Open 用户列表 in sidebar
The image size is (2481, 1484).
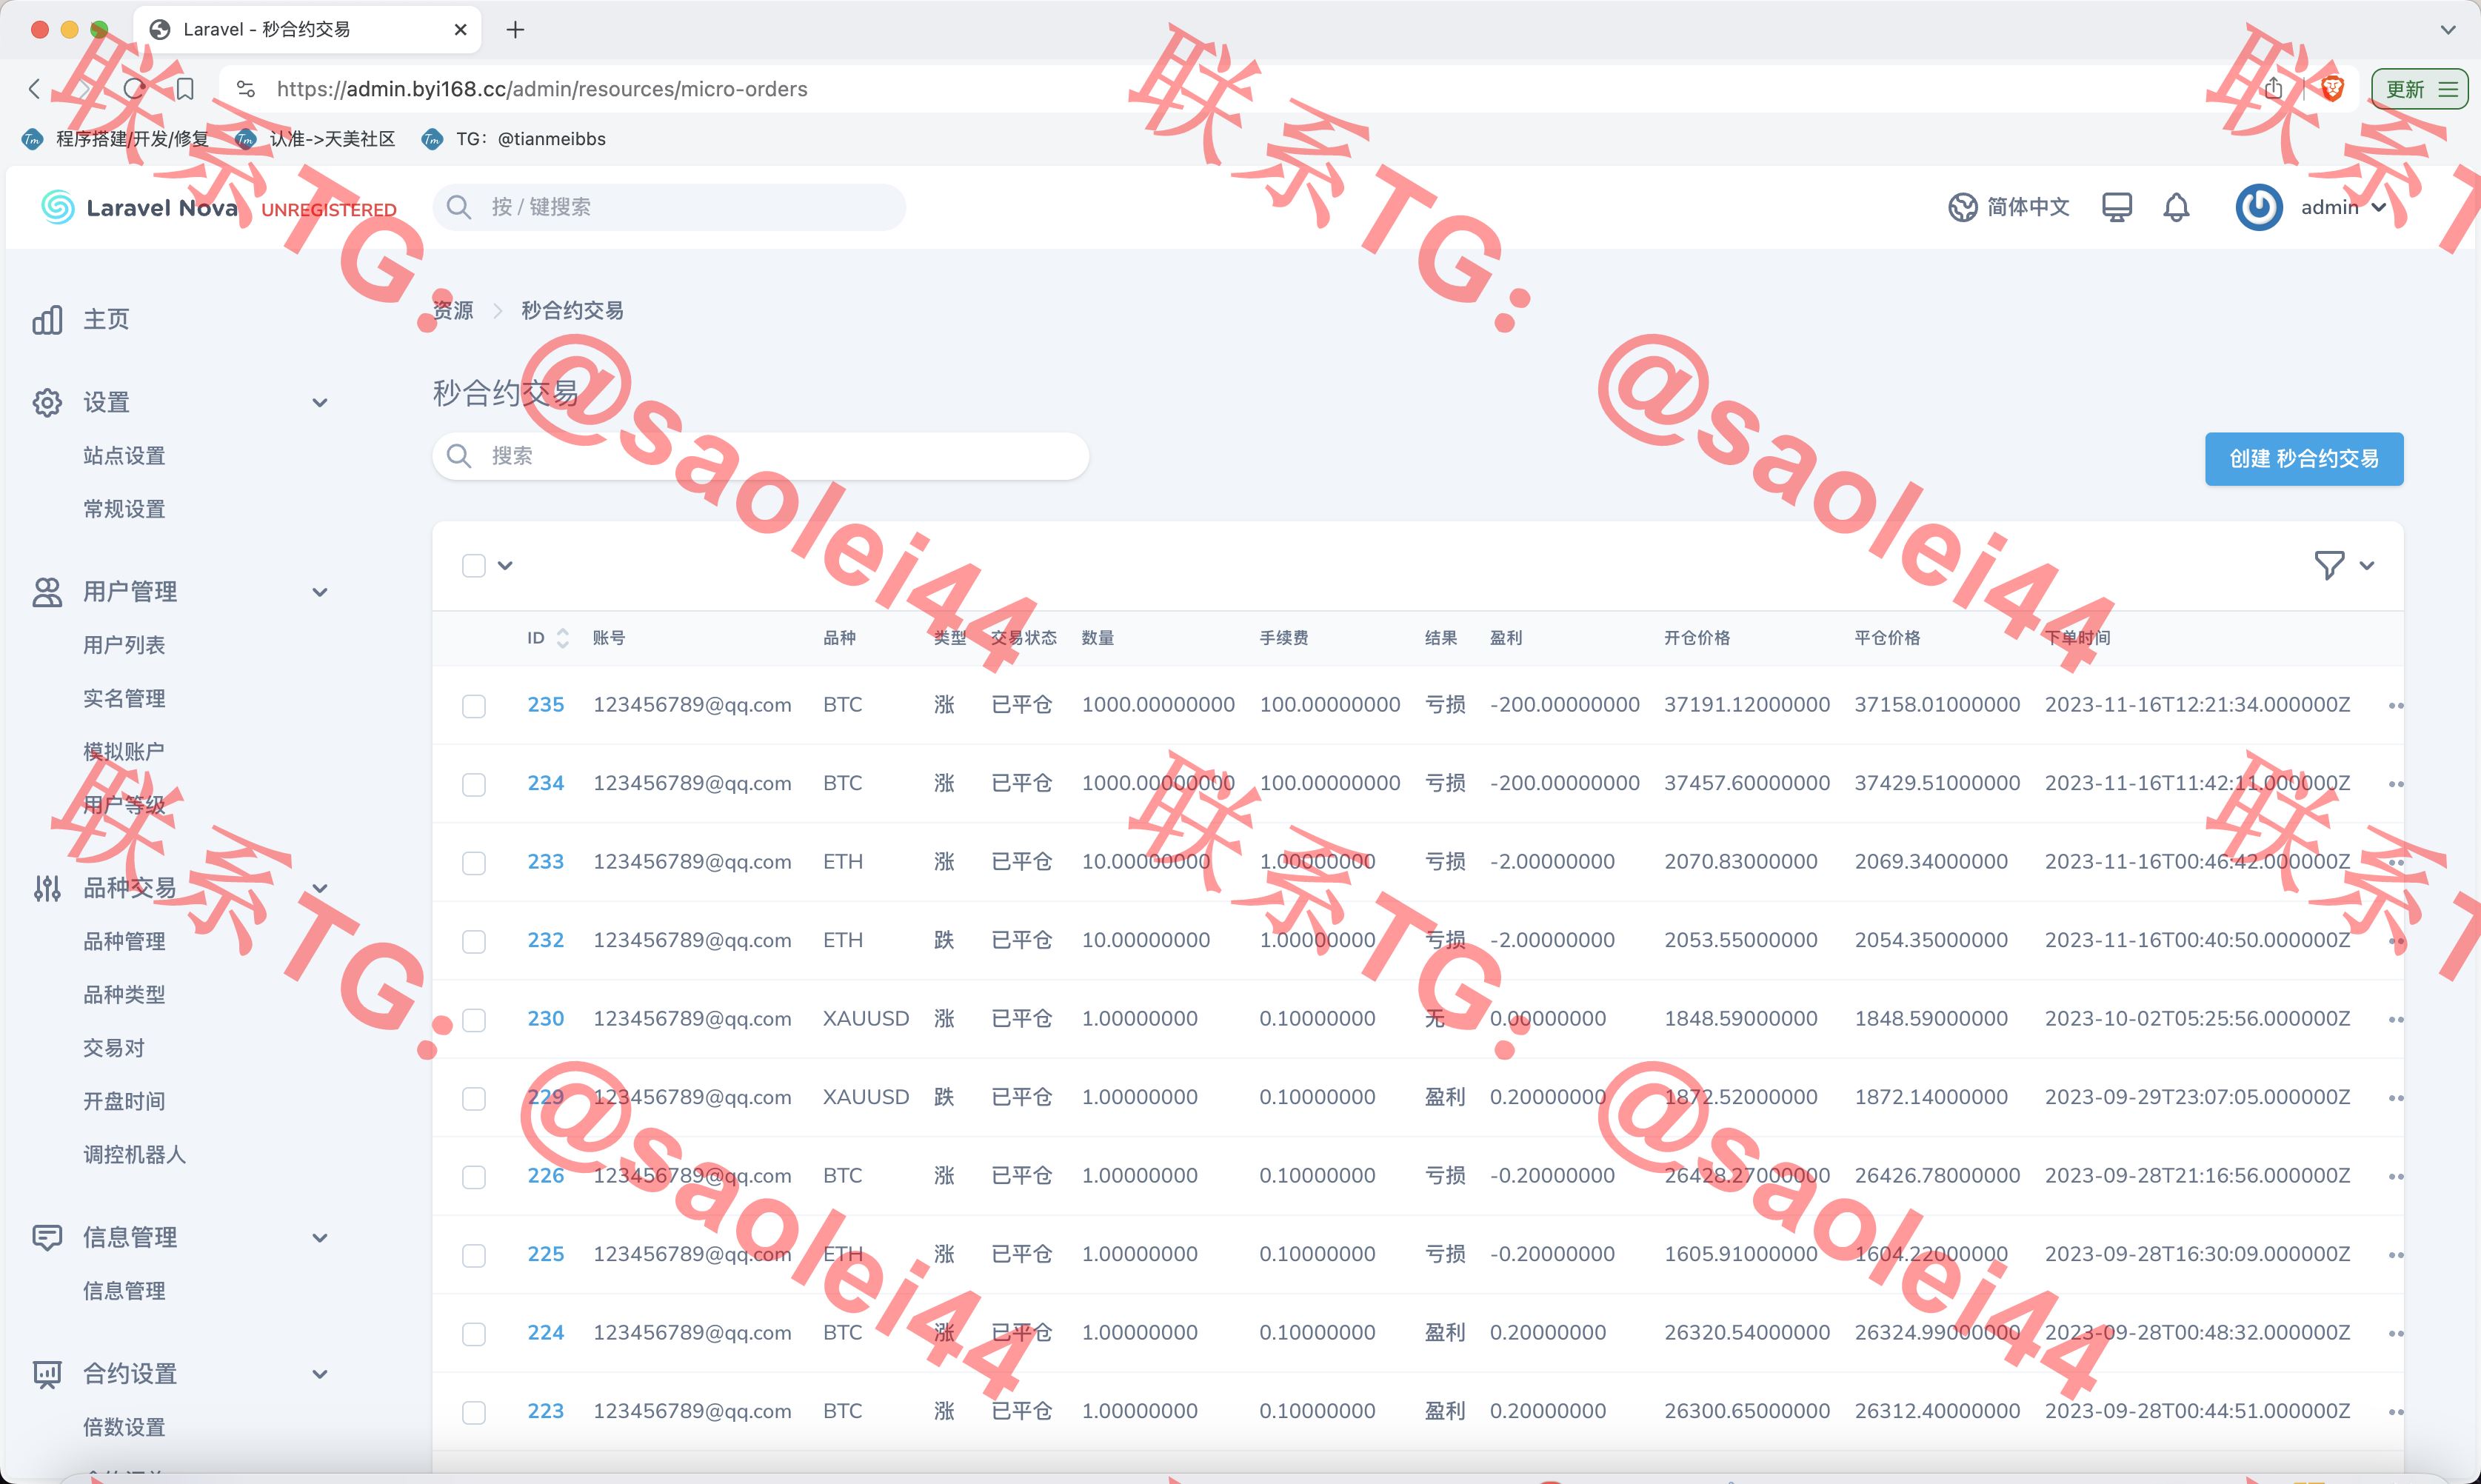click(x=124, y=645)
